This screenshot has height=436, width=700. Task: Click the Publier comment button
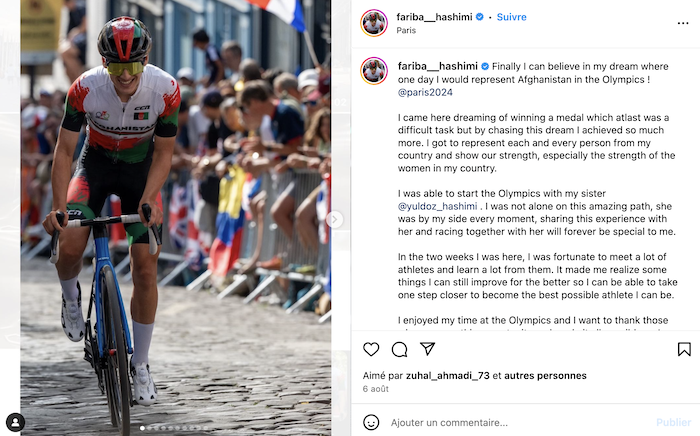pos(674,422)
